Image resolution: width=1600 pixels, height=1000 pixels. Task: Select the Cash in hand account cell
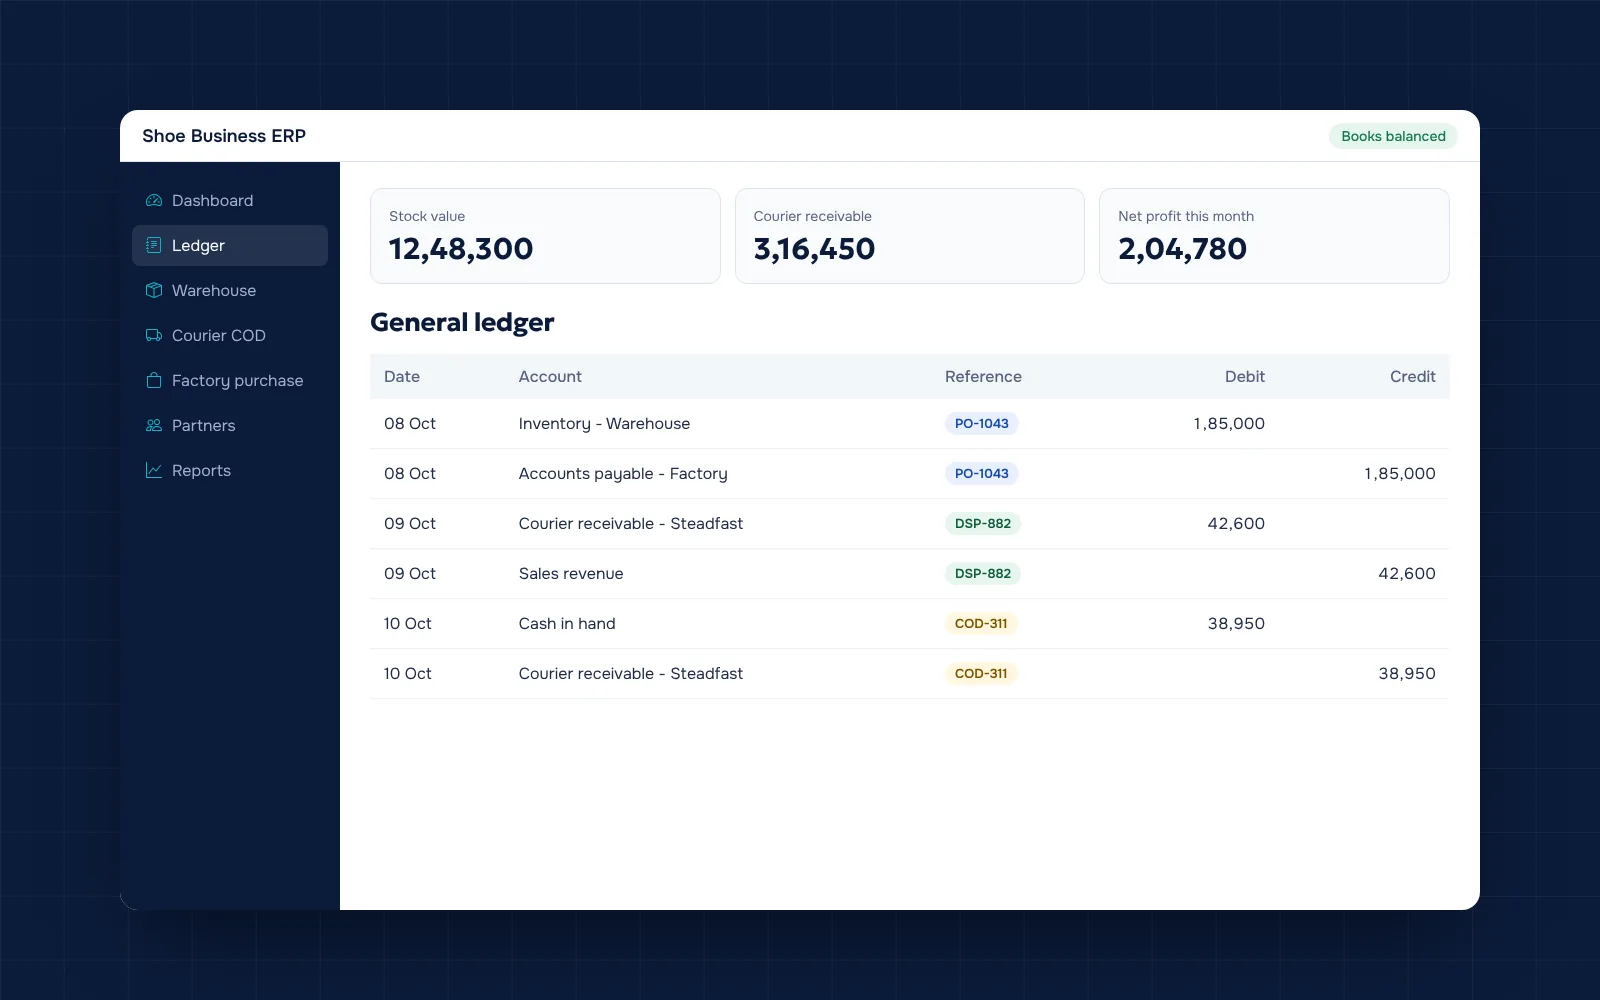click(x=567, y=623)
